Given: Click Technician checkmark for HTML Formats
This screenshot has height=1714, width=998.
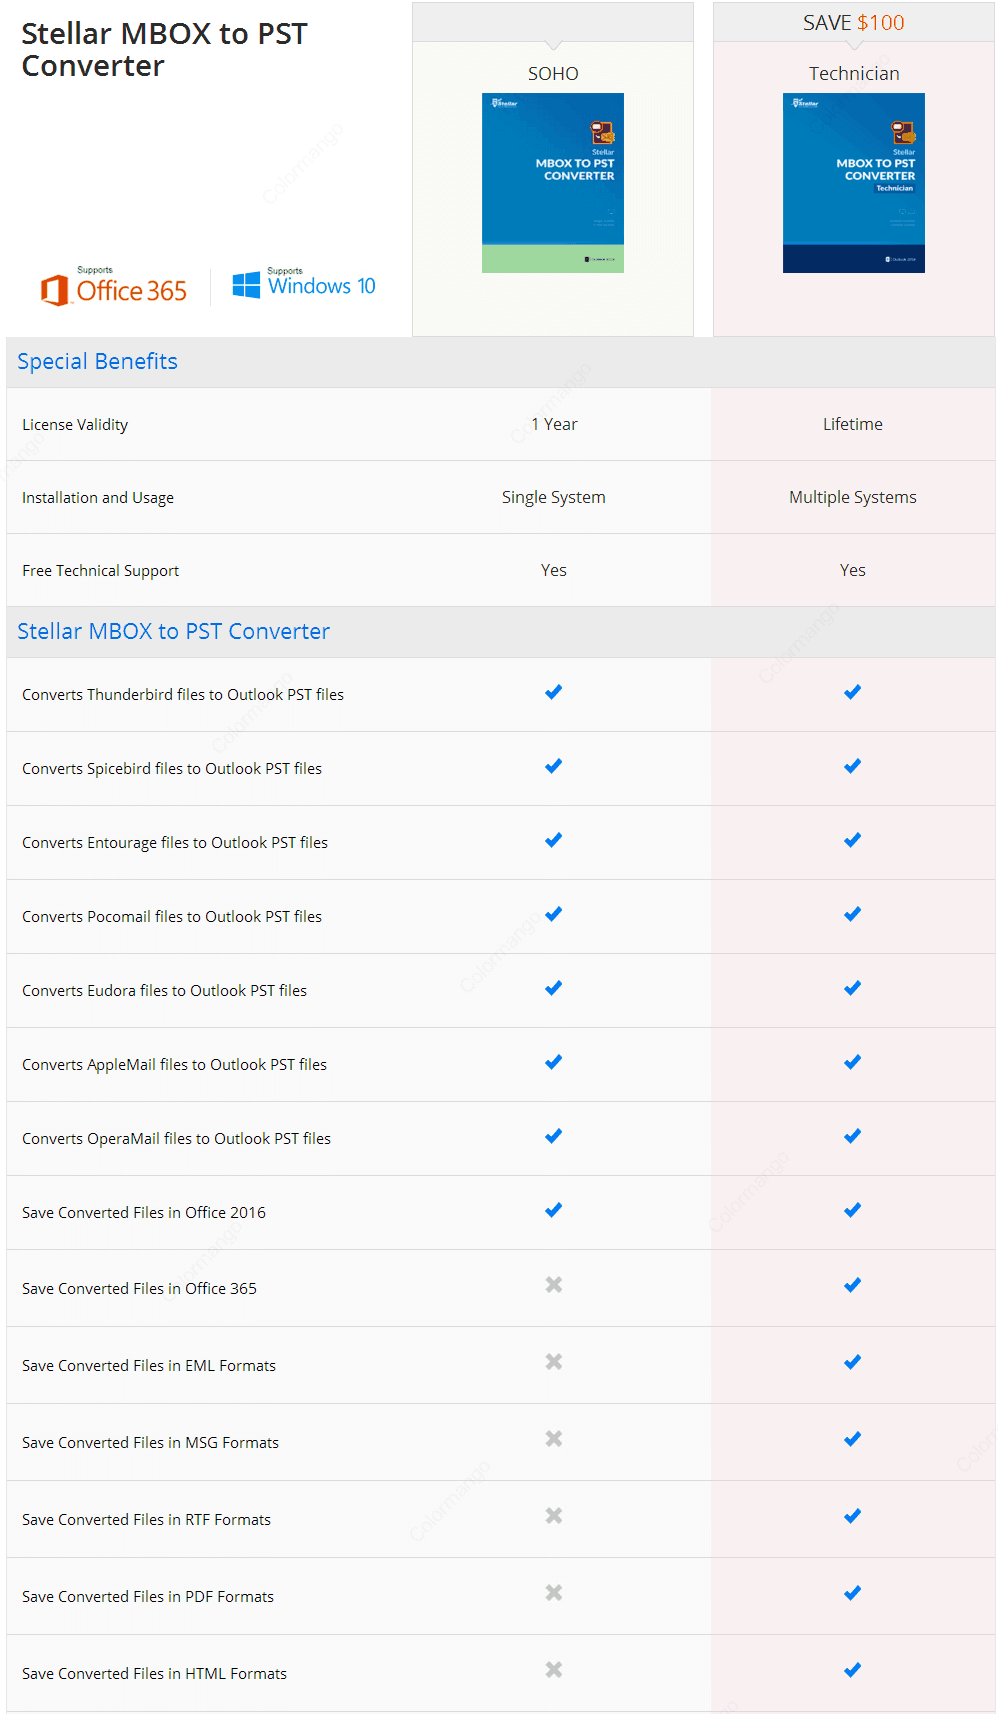Looking at the screenshot, I should (x=852, y=1670).
